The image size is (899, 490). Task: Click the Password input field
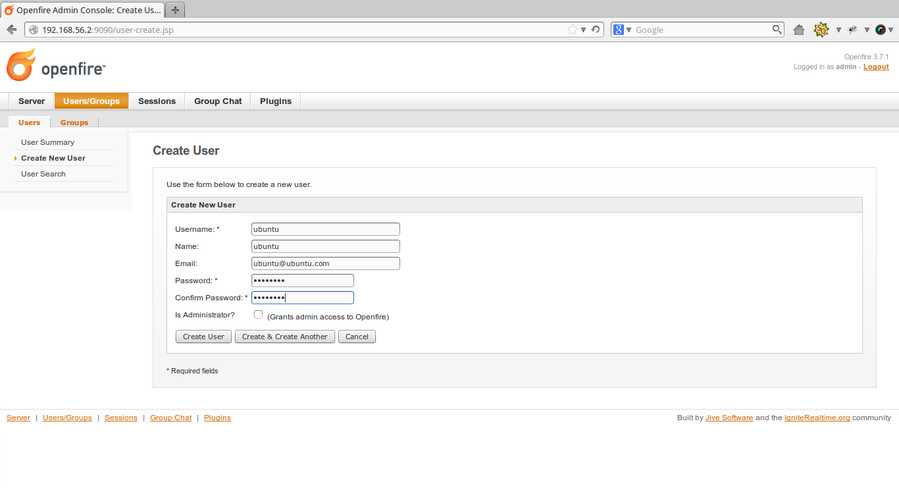tap(302, 280)
